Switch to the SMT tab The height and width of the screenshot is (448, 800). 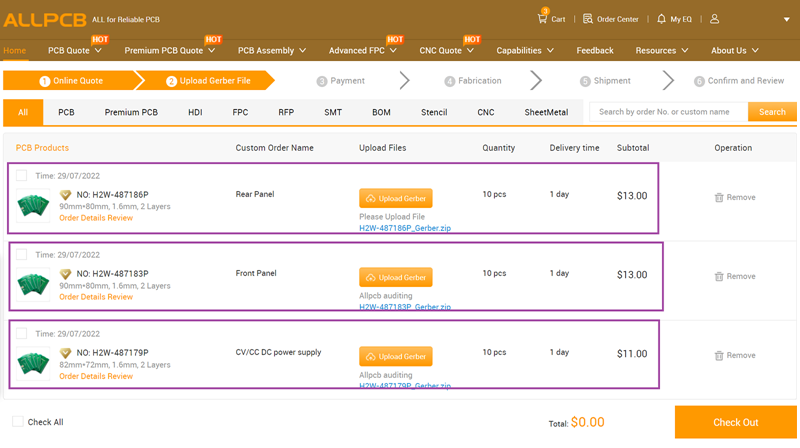coord(333,112)
